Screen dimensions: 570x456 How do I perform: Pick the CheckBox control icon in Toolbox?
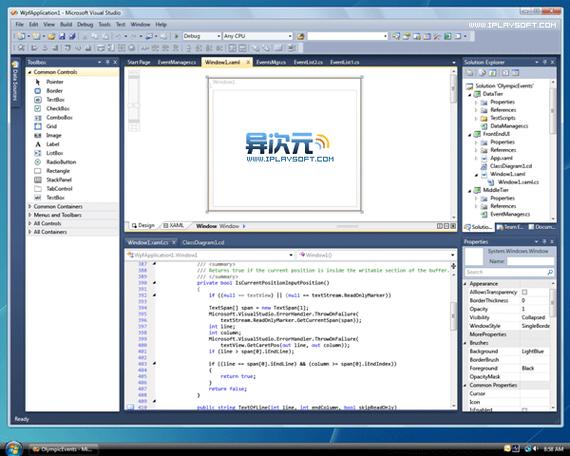click(38, 108)
